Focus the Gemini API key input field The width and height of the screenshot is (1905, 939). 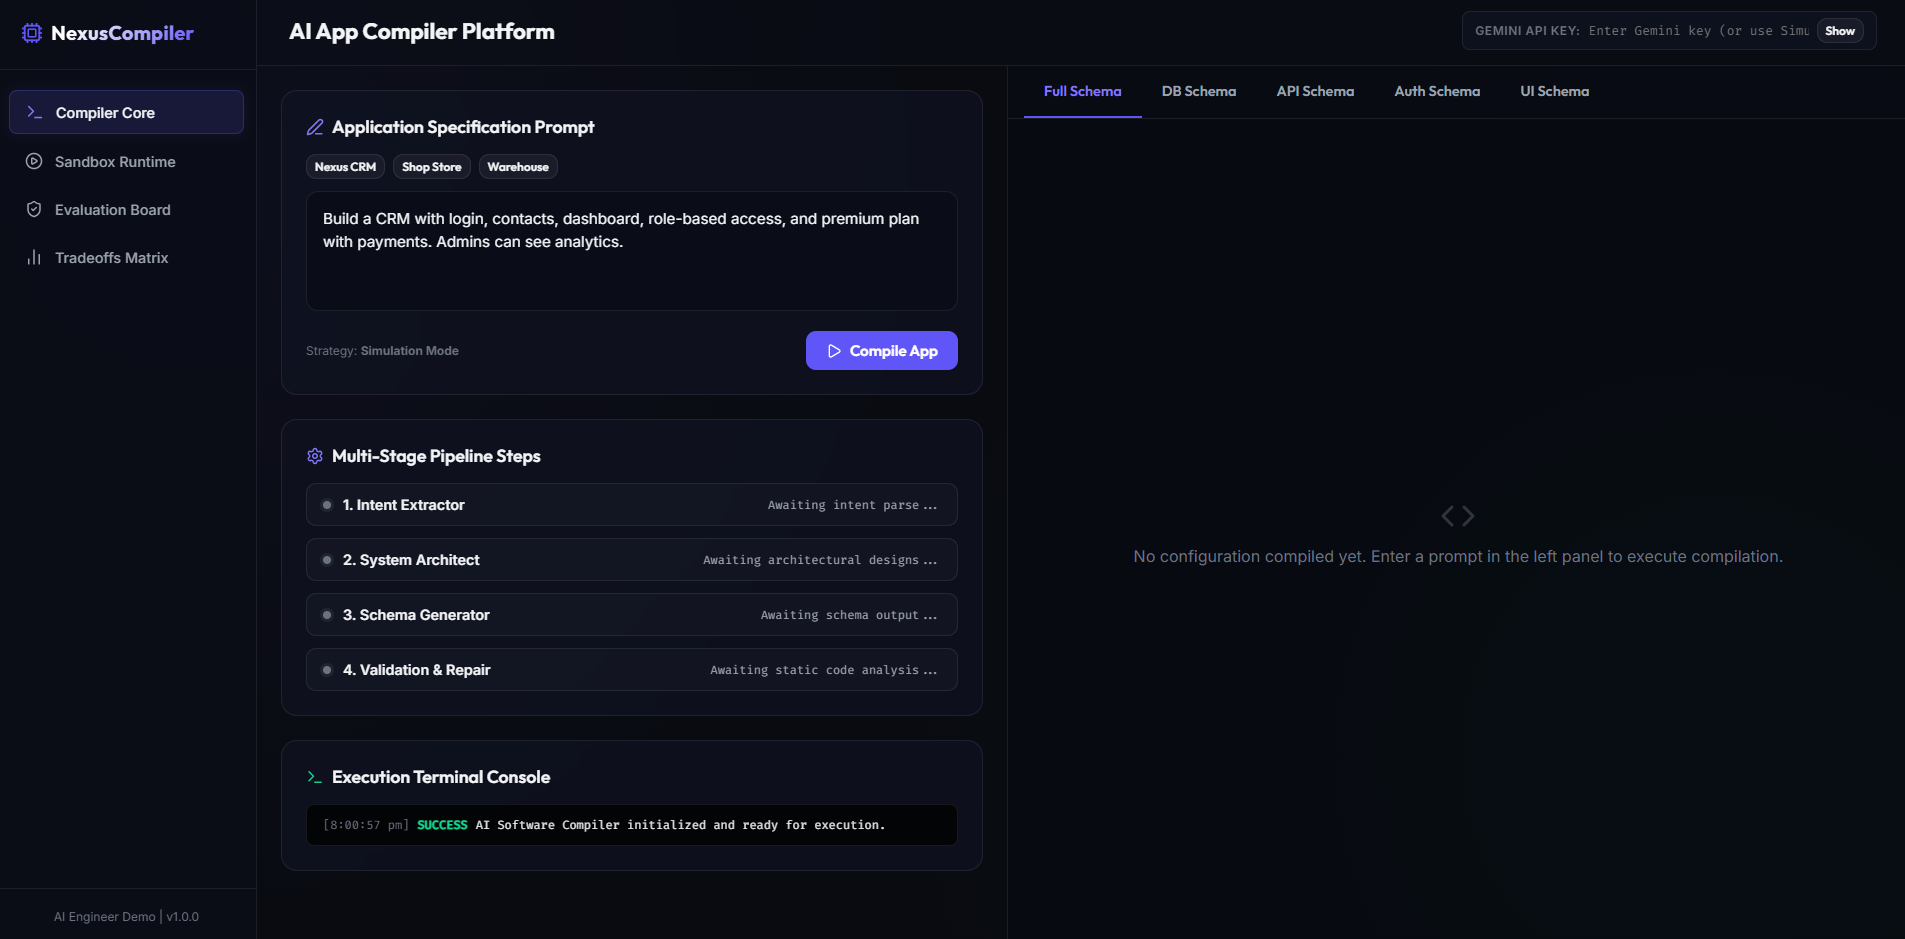[1698, 31]
